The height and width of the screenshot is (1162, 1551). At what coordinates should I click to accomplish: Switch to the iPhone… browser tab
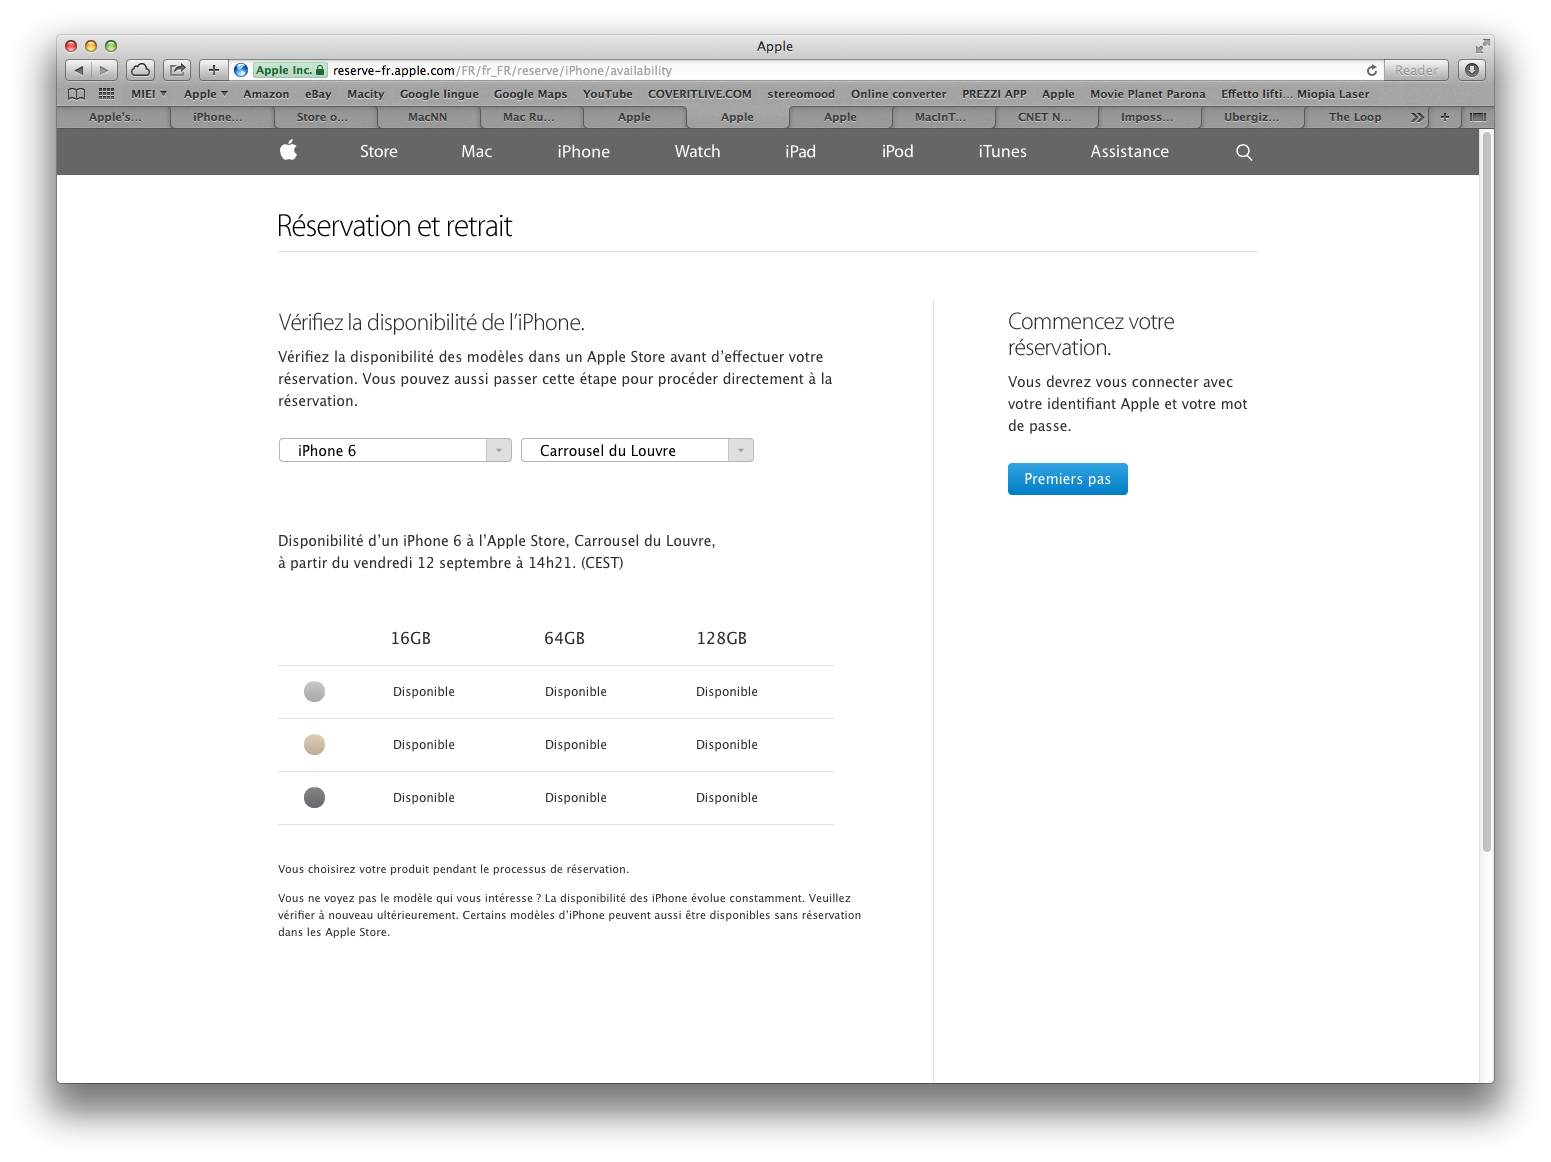point(218,117)
